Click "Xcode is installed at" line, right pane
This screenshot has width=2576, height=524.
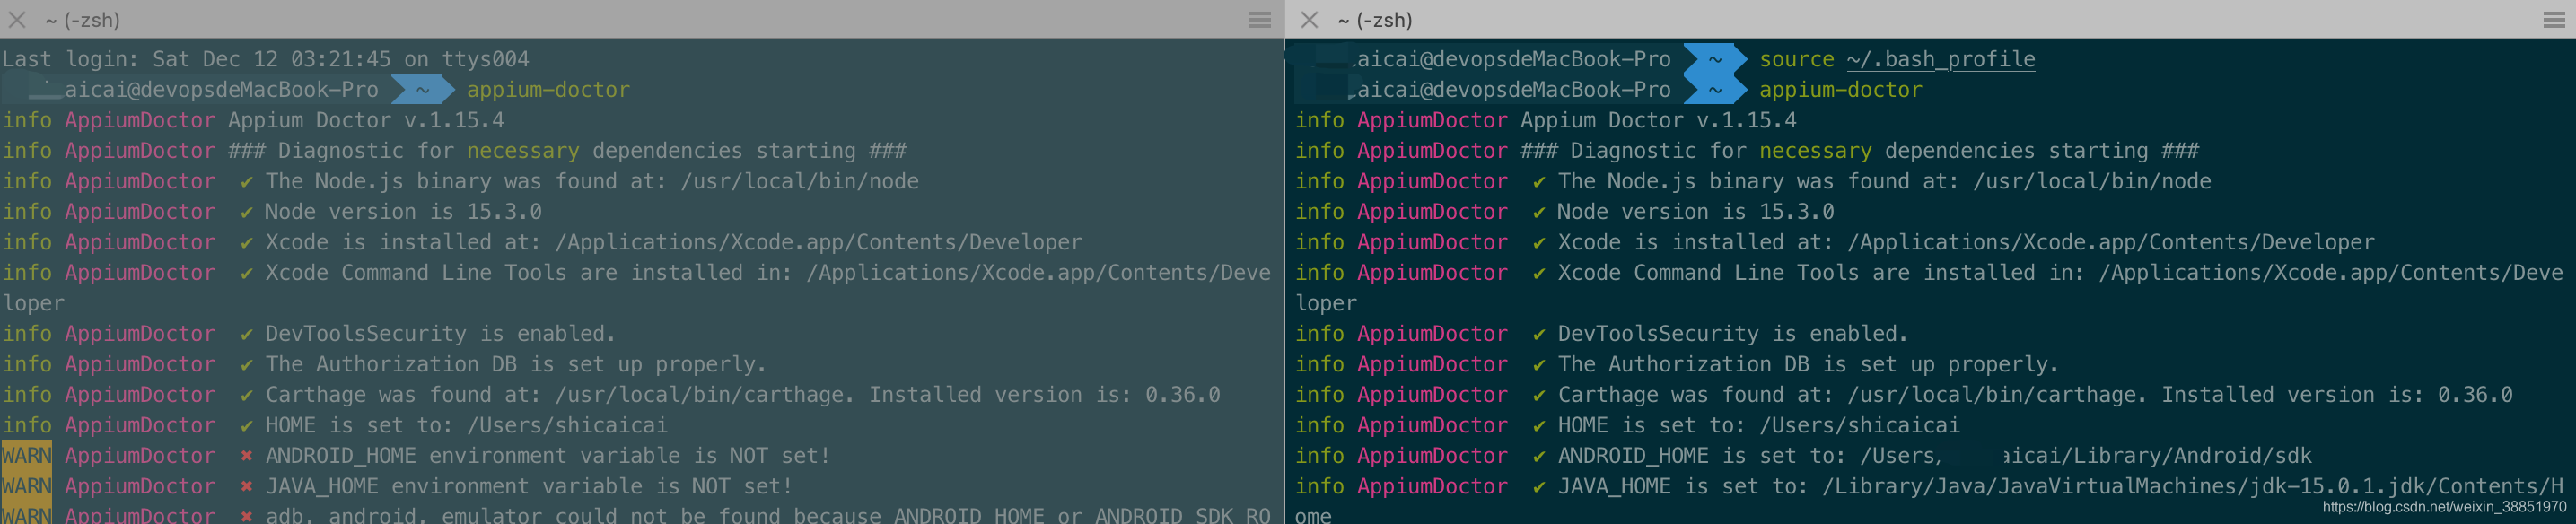[1966, 242]
